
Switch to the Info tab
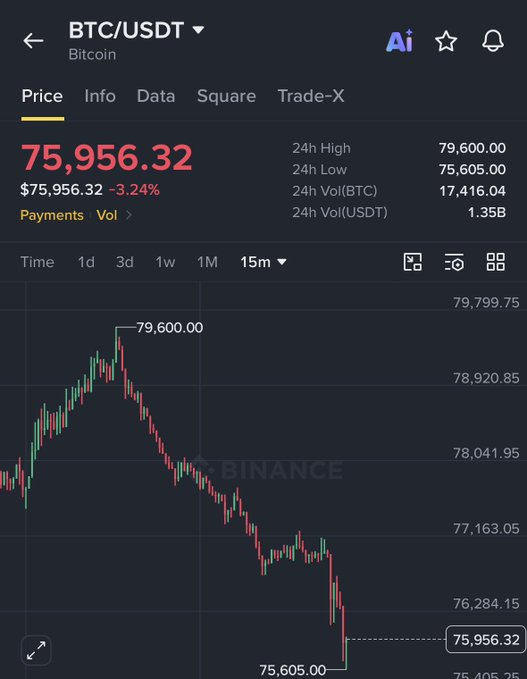point(100,96)
